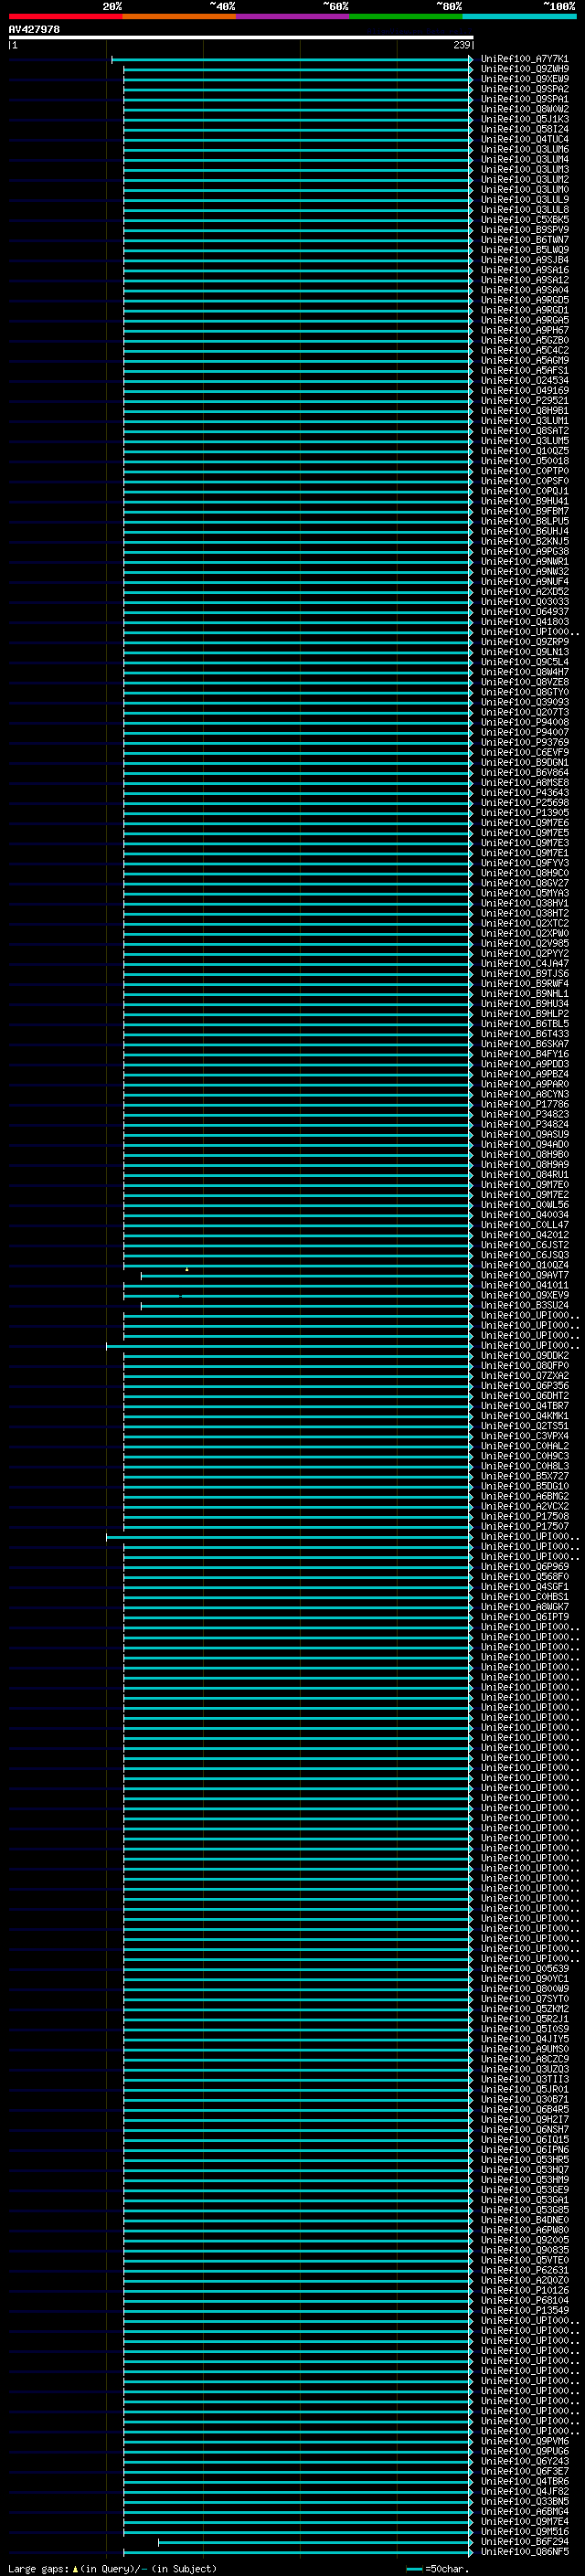Select the UniRef100_Q9DDK2 label
This screenshot has width=585, height=2576.
click(x=524, y=1356)
